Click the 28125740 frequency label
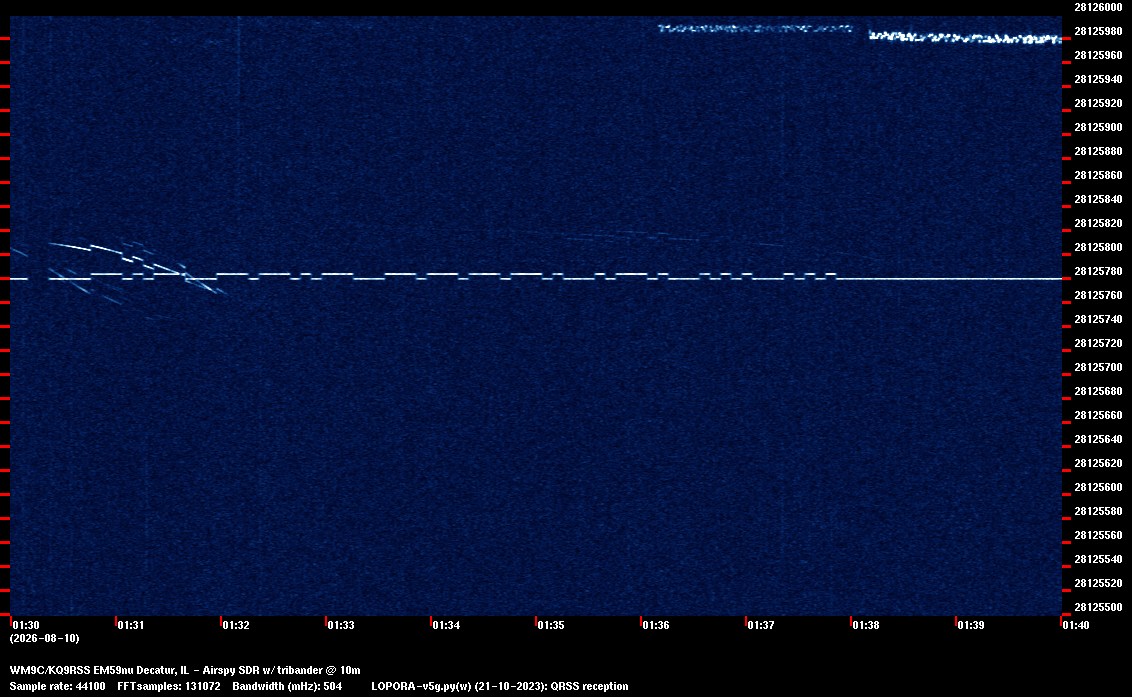 click(x=1098, y=319)
